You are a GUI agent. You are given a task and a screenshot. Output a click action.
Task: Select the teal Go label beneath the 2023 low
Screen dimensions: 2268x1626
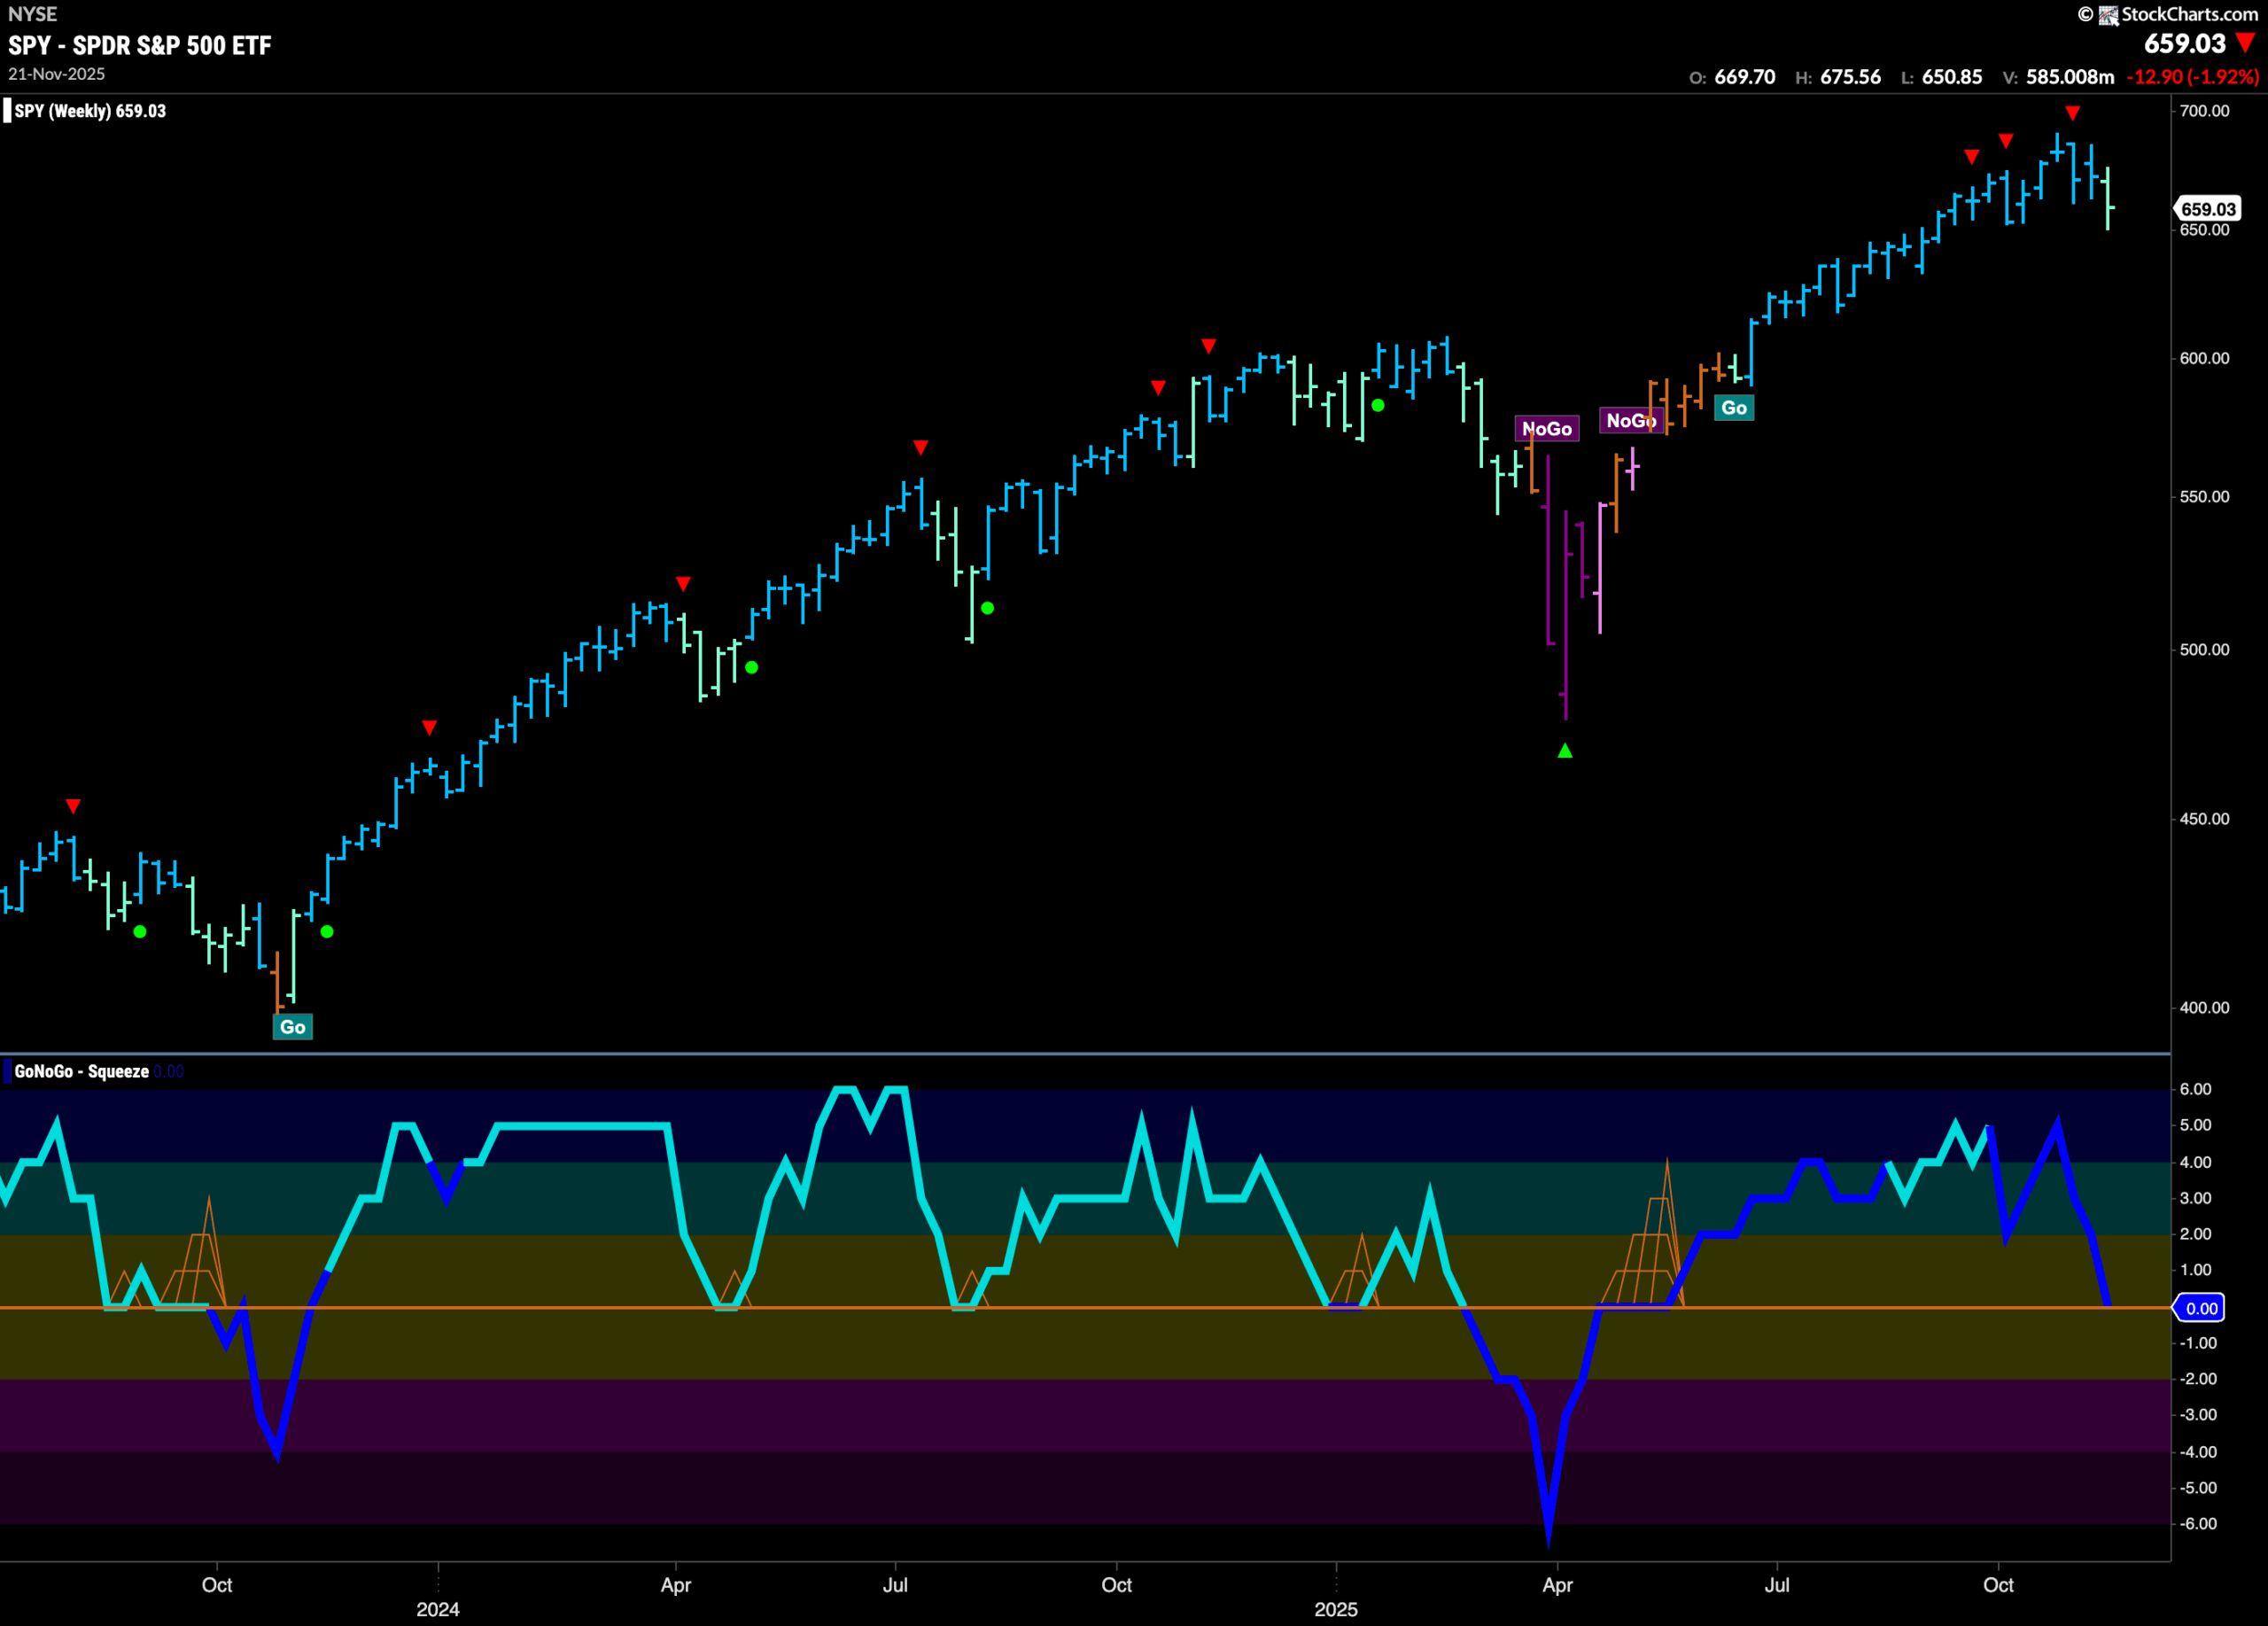pos(292,1026)
